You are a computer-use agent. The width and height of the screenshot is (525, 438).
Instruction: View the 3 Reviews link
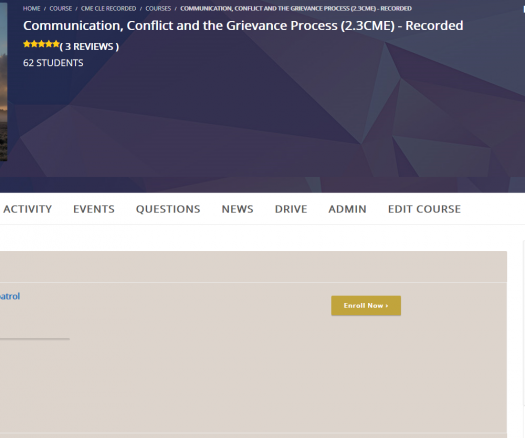click(89, 47)
